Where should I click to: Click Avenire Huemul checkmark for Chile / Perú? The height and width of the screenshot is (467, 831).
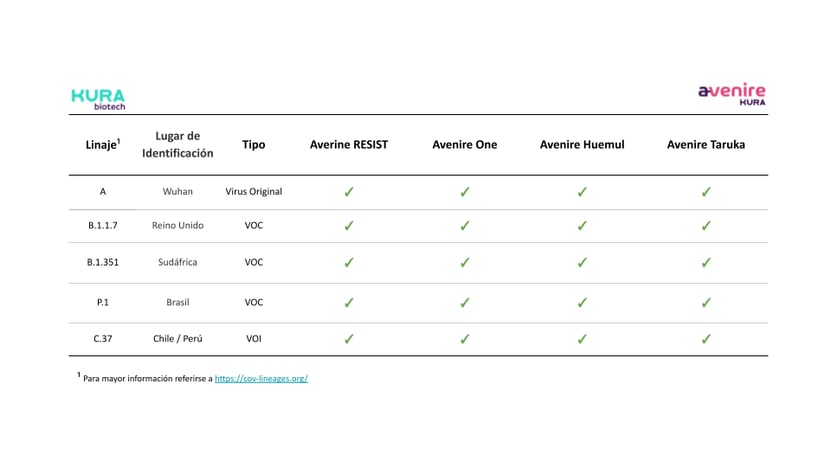pyautogui.click(x=582, y=339)
